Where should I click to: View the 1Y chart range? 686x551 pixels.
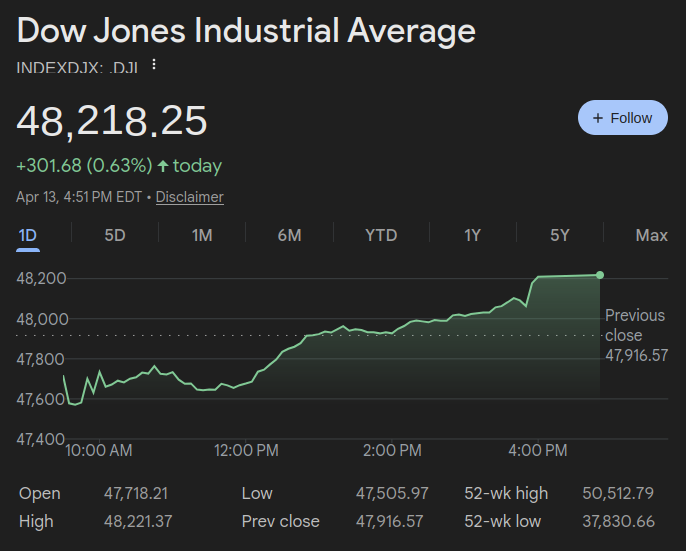click(x=472, y=235)
